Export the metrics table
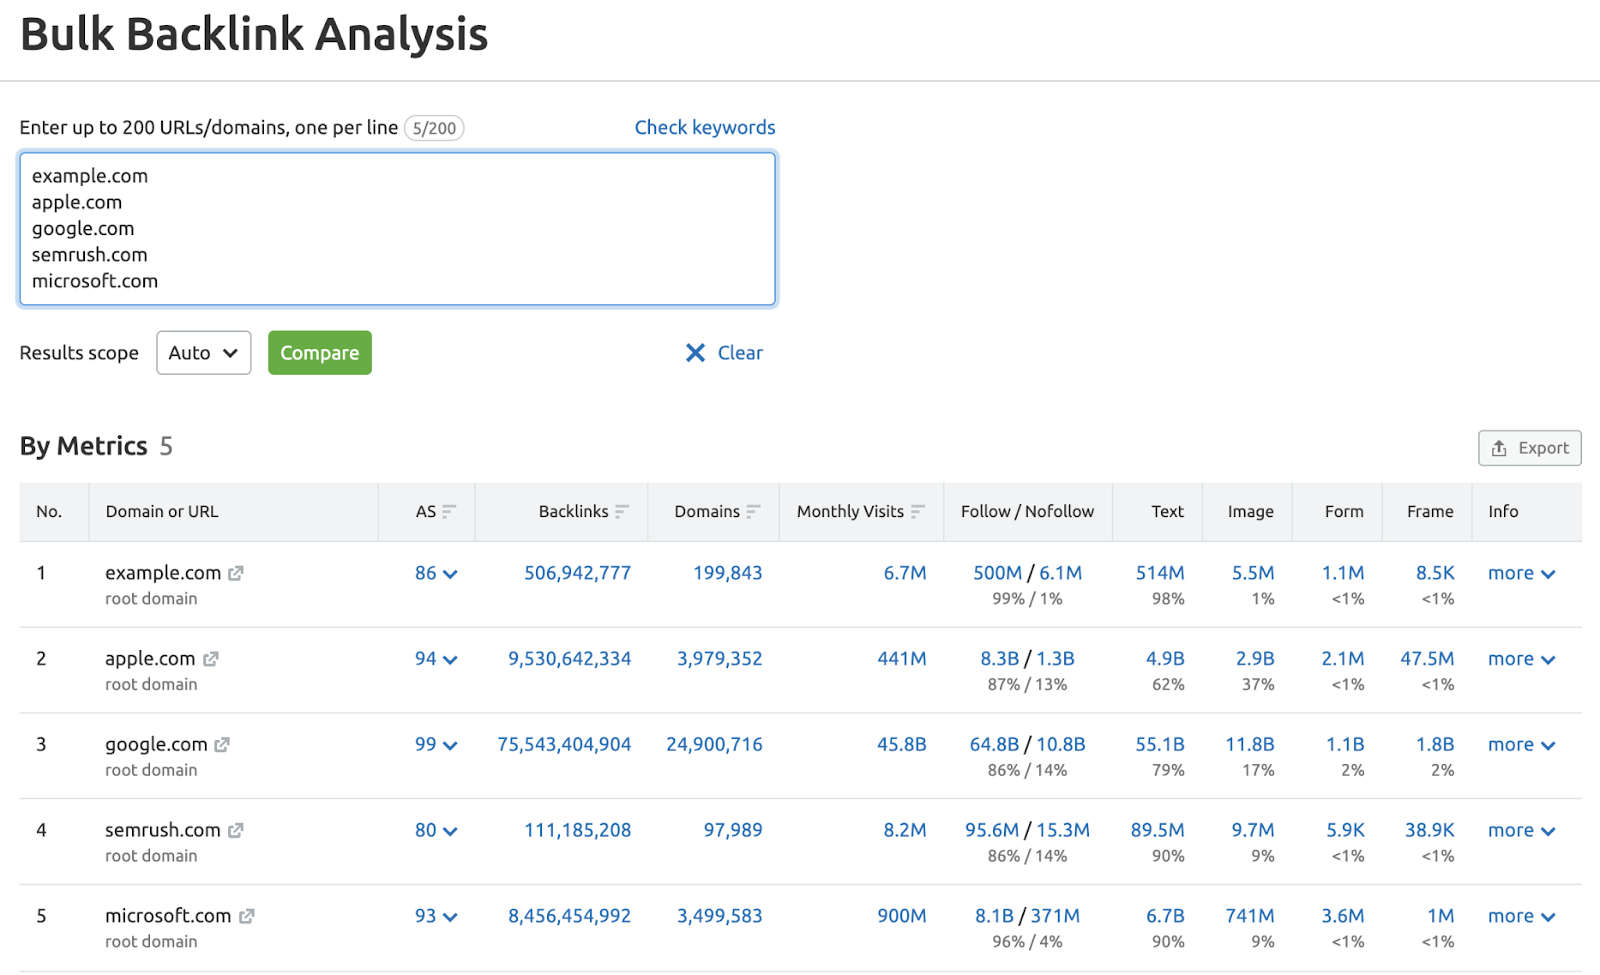Viewport: 1600px width, 975px height. coord(1530,448)
